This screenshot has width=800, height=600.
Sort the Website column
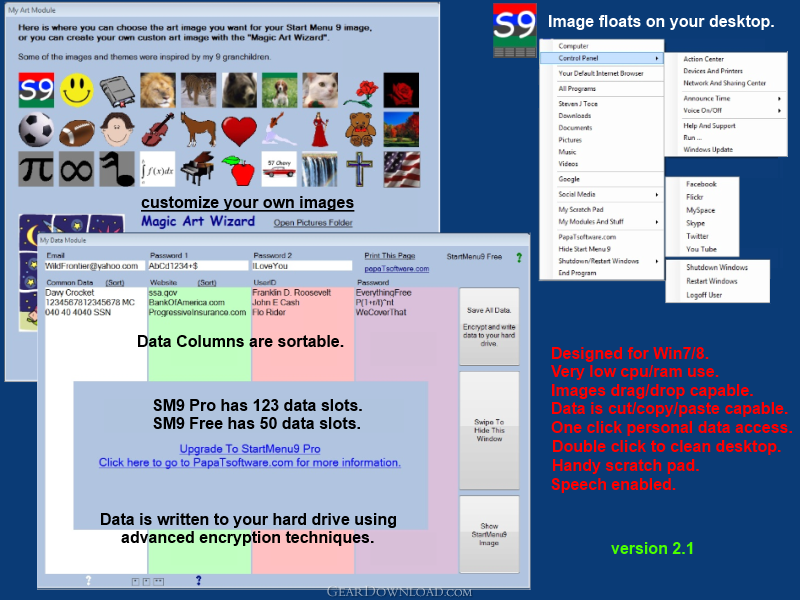tap(207, 283)
